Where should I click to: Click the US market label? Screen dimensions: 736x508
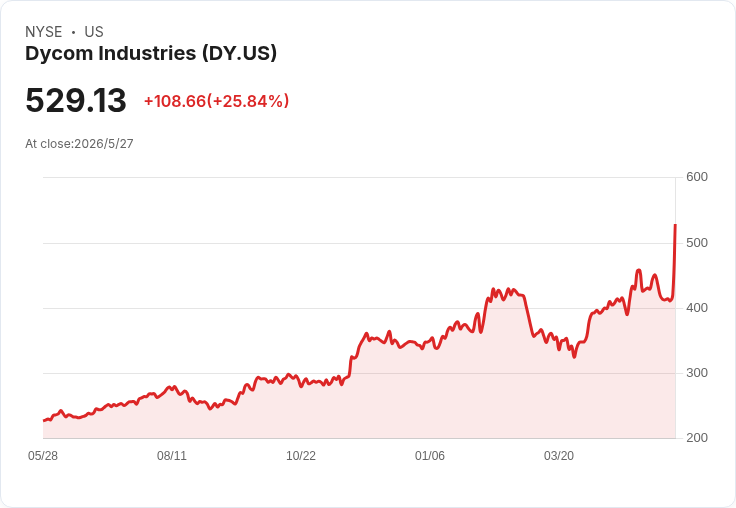coord(94,31)
